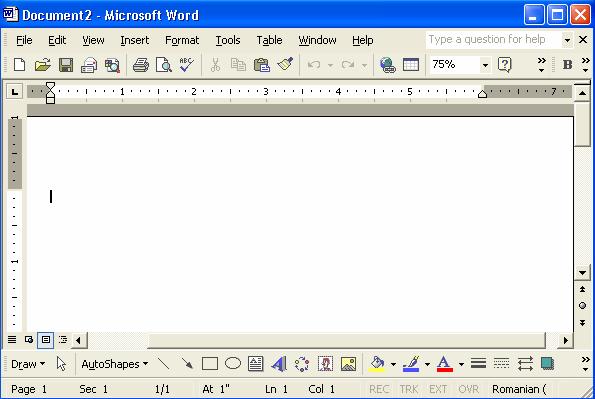Open Line Color dropdown arrow
The height and width of the screenshot is (399, 595).
coord(427,364)
